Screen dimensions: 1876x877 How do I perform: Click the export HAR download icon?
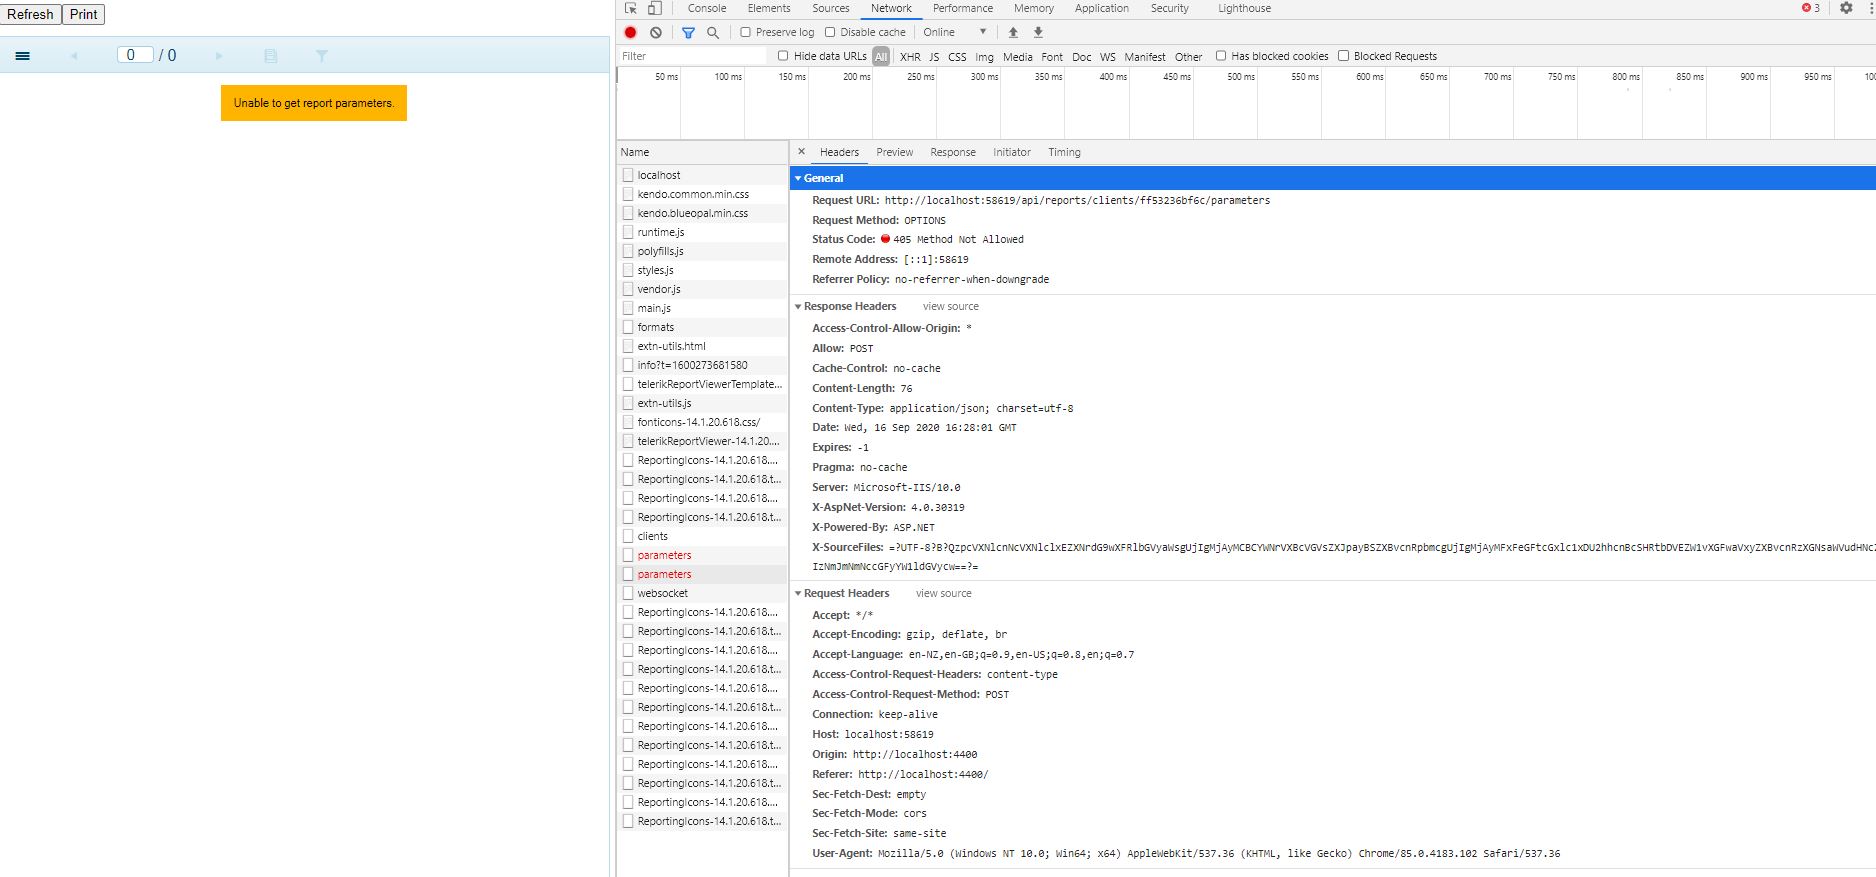[1038, 32]
